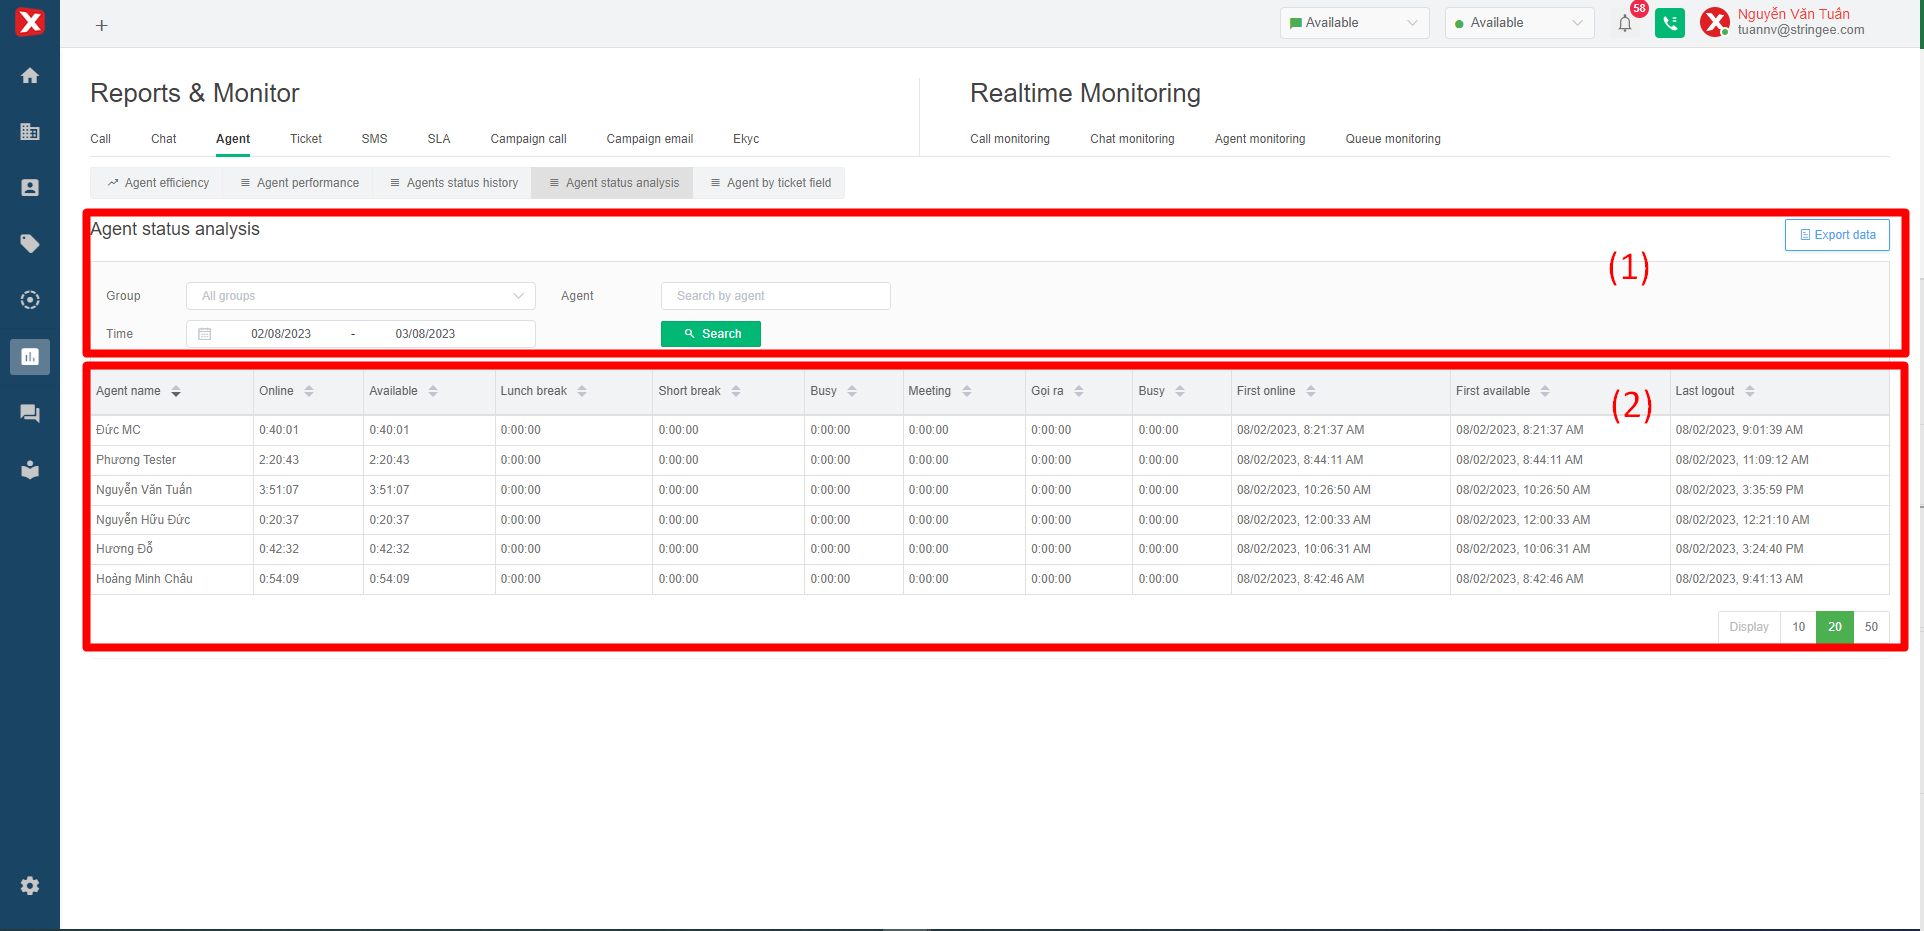Viewport: 1924px width, 931px height.
Task: Click the notification bell icon
Action: (x=1625, y=24)
